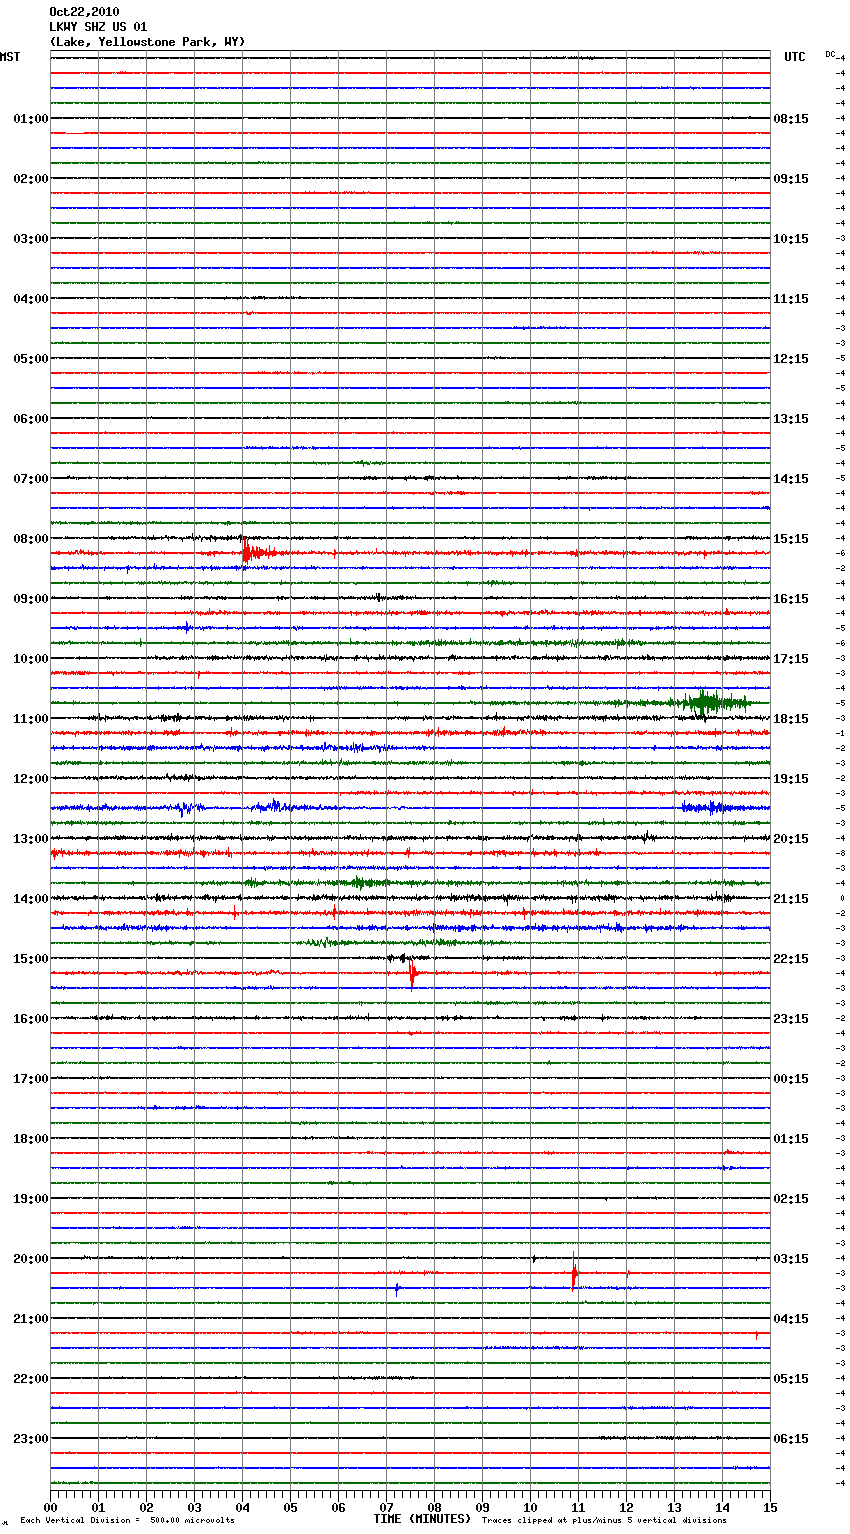Click the 08:15 UTC time label
Image resolution: width=850 pixels, height=1534 pixels.
[x=791, y=119]
